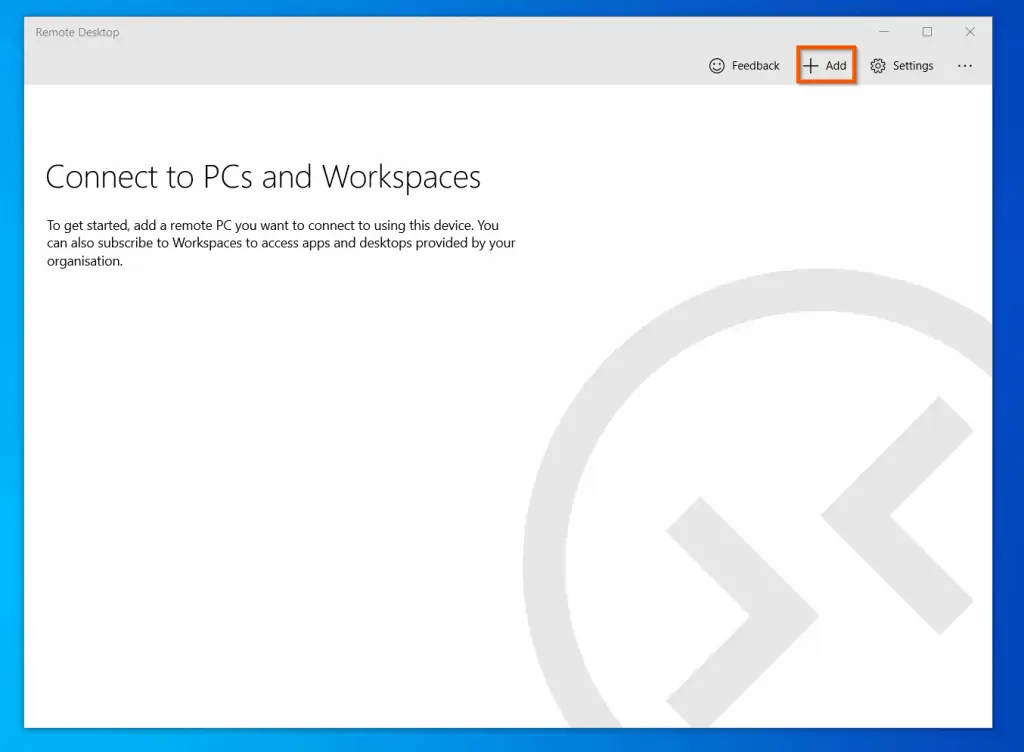Close the Remote Desktop app
This screenshot has width=1024, height=752.
click(x=969, y=31)
